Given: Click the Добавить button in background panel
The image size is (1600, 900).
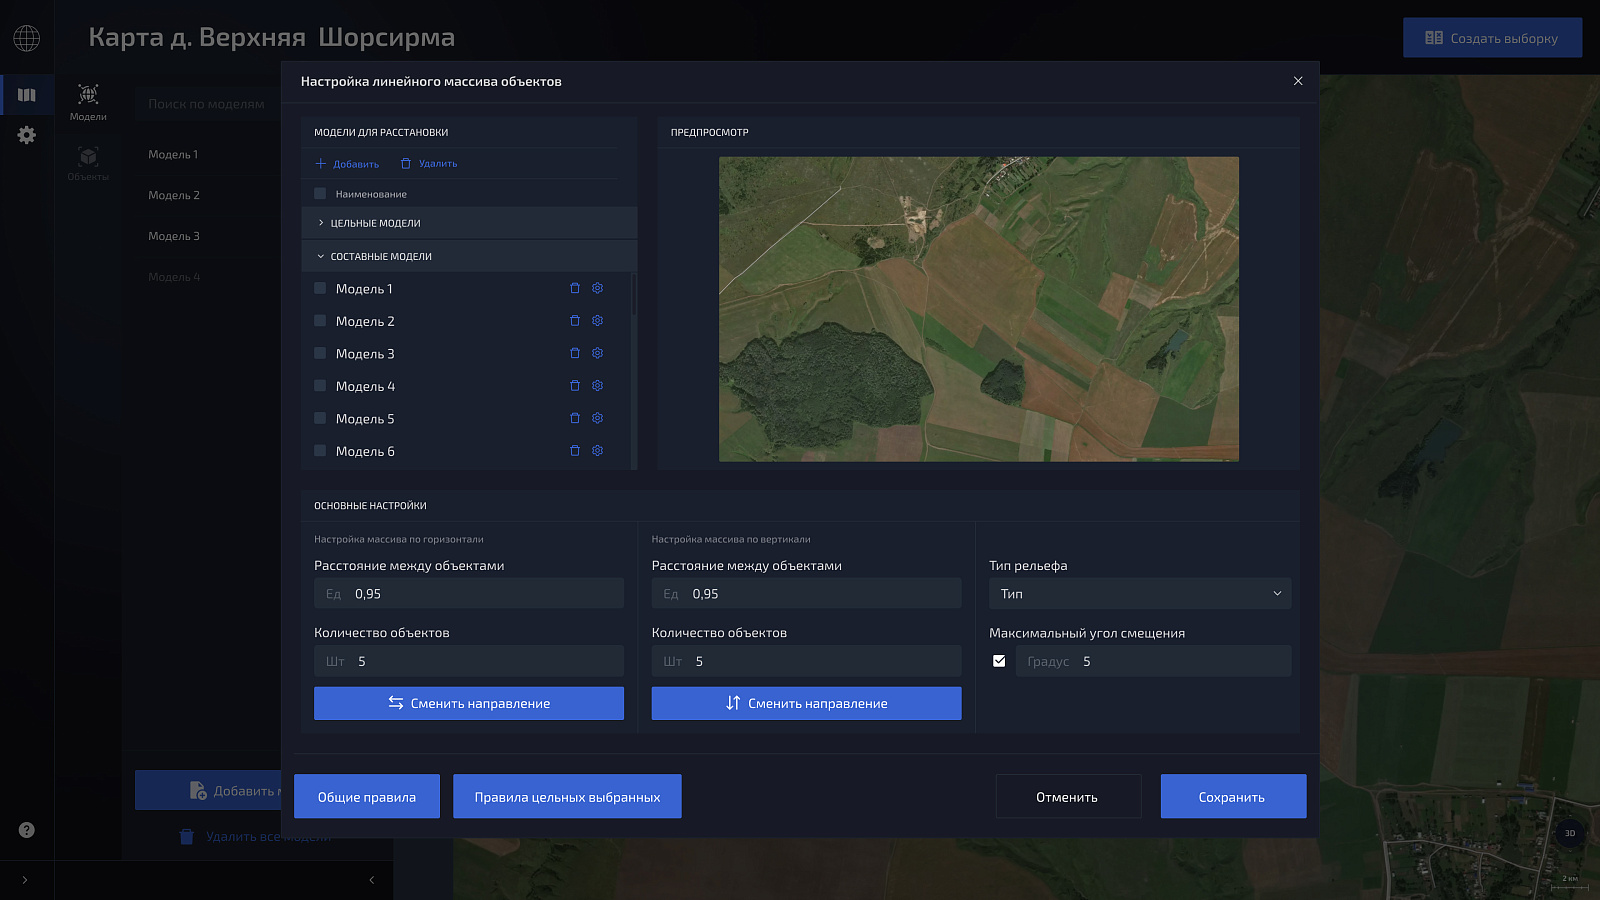Looking at the screenshot, I should [x=208, y=790].
